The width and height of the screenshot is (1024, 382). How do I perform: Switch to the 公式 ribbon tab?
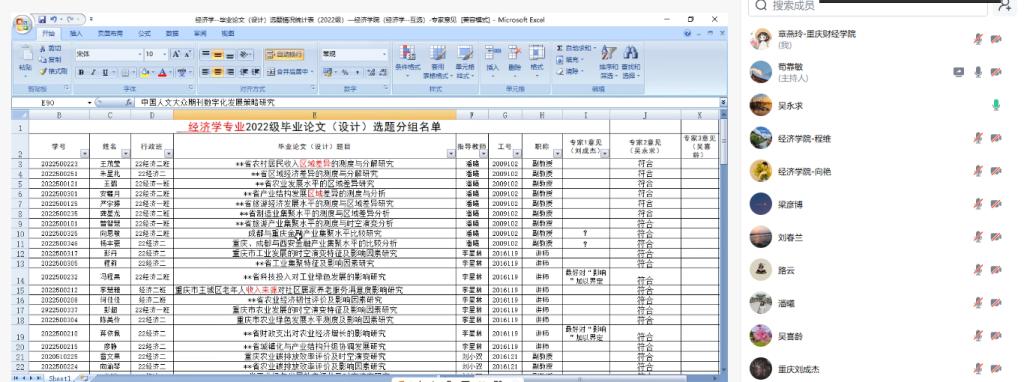click(x=144, y=33)
